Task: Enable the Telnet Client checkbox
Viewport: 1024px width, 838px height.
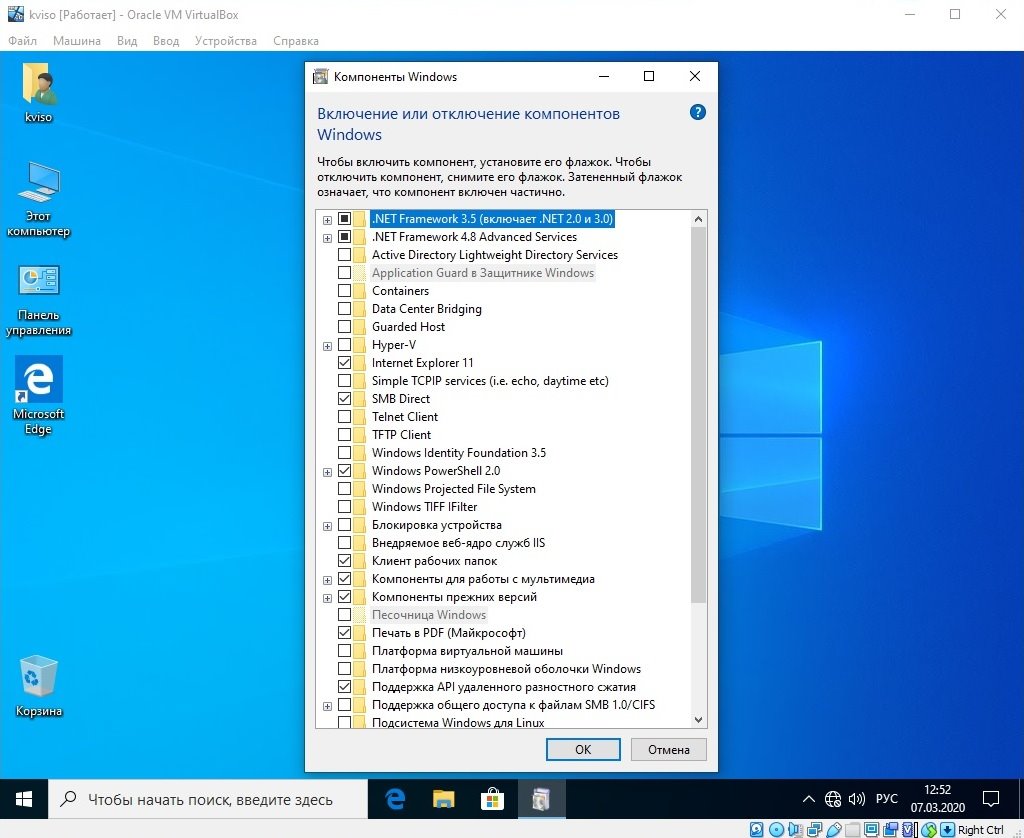Action: [x=344, y=417]
